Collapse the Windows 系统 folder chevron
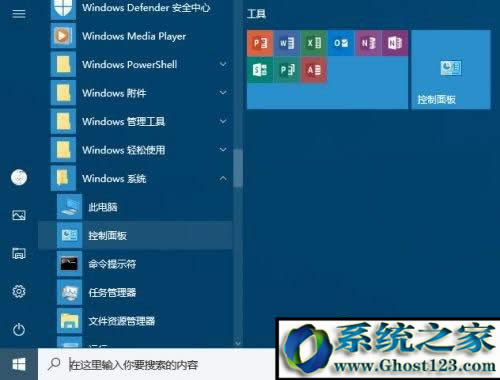 click(x=223, y=179)
